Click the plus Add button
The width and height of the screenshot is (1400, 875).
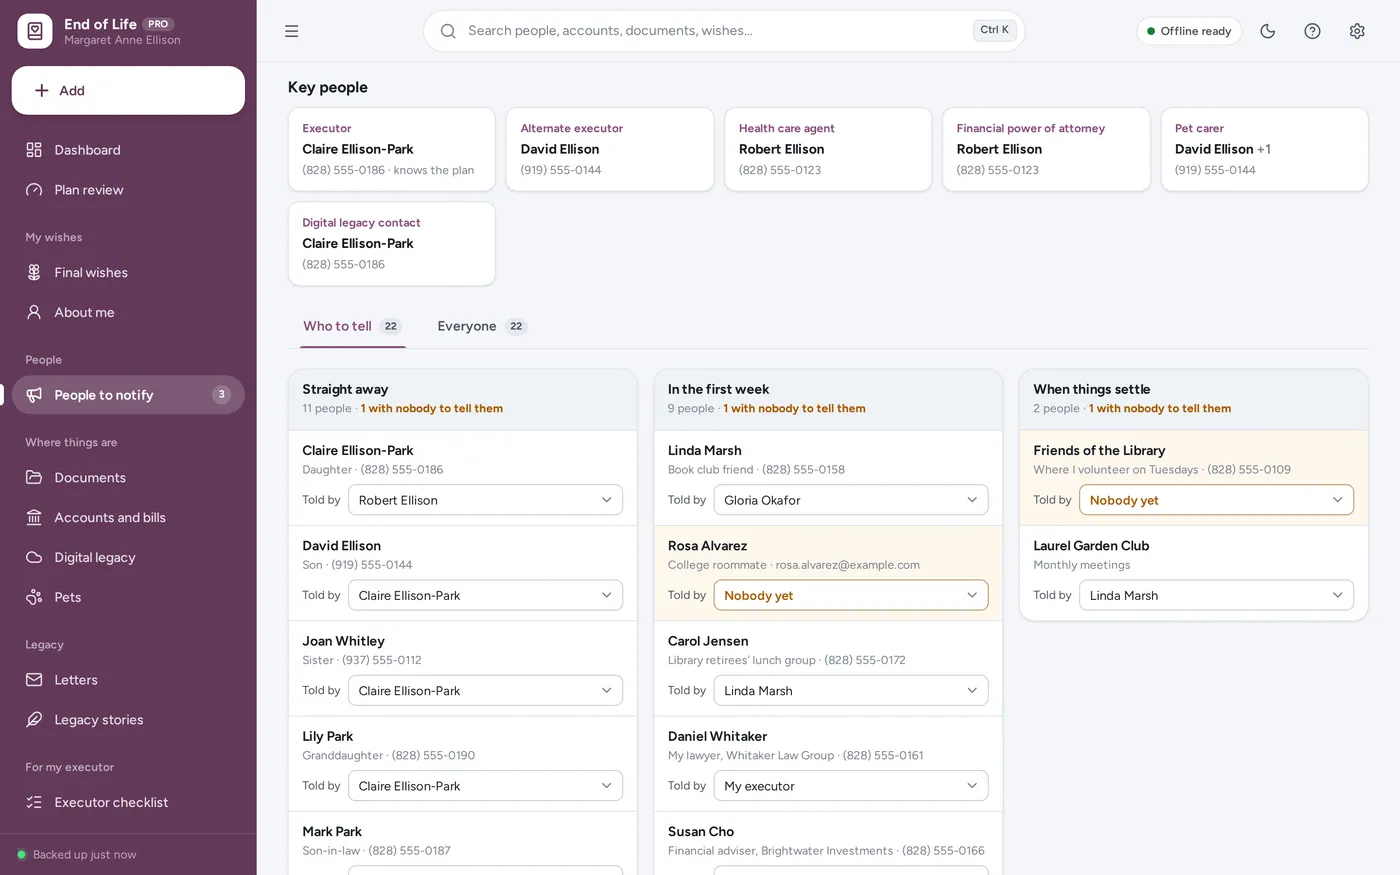point(128,90)
